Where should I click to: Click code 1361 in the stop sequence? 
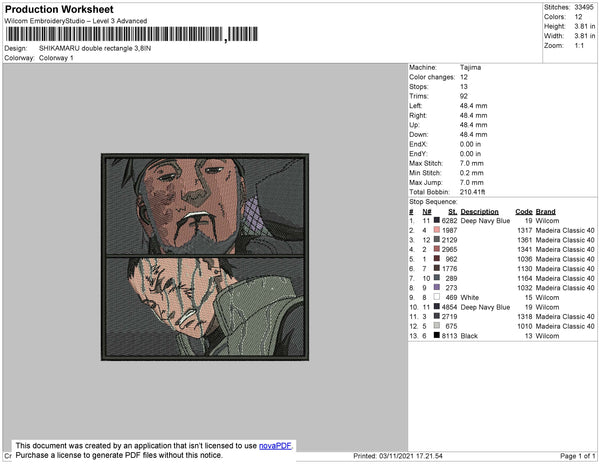point(525,240)
